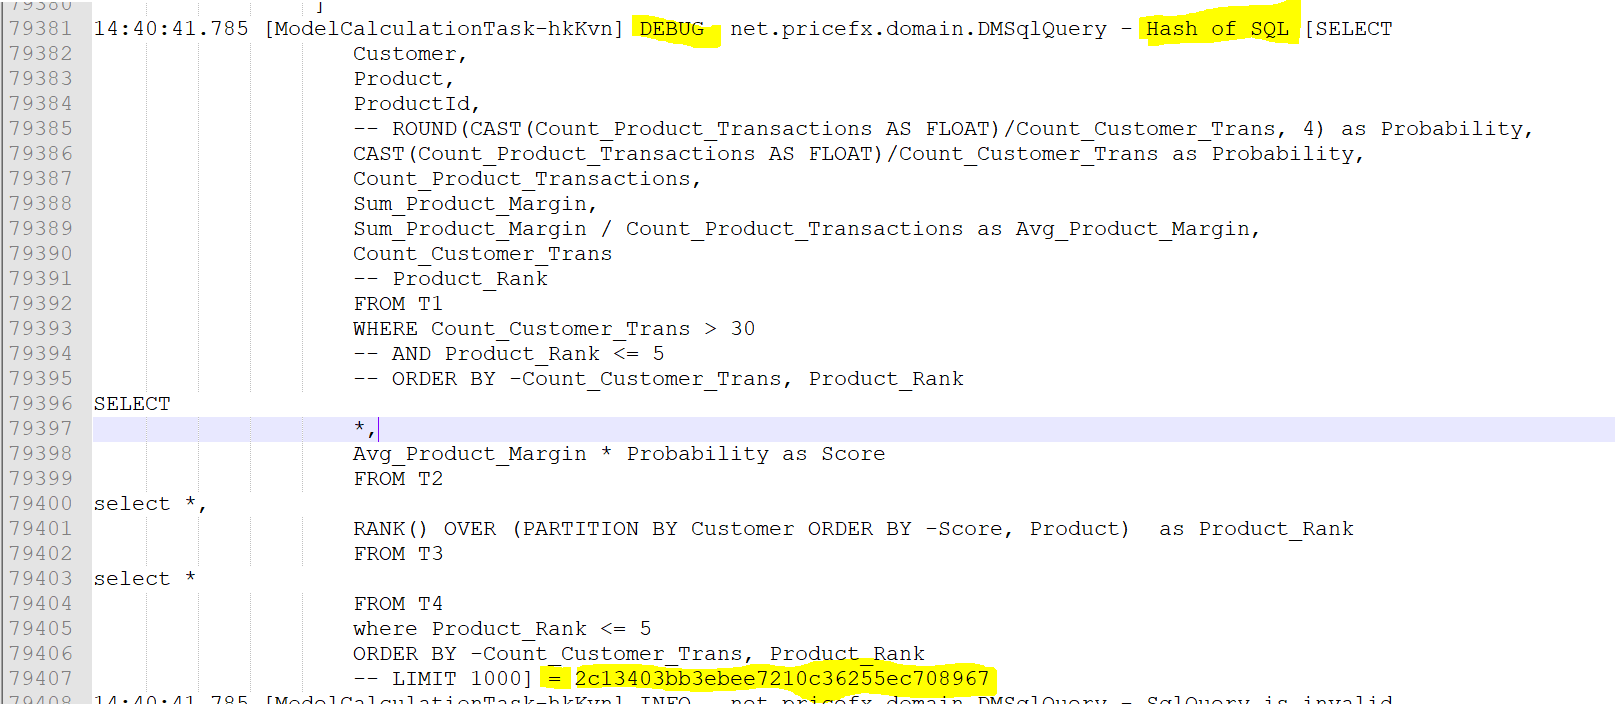Image resolution: width=1615 pixels, height=704 pixels.
Task: Click the standalone SELECT keyword on line 79396
Action: [132, 404]
